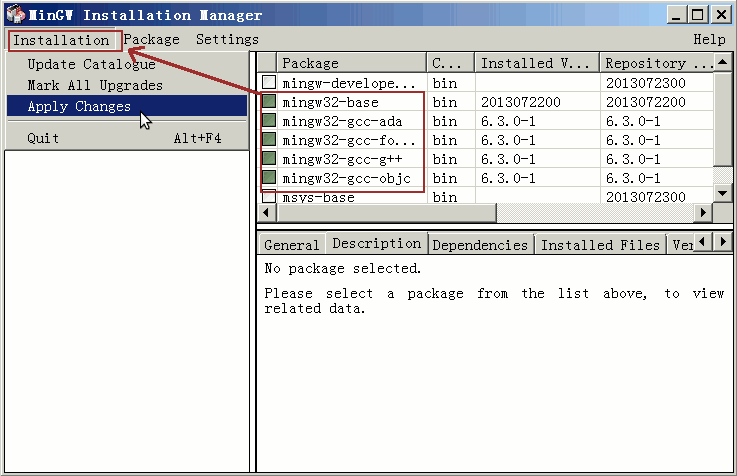The height and width of the screenshot is (476, 737).
Task: Toggle mingw32-gcc-ada package checkbox
Action: 269,120
